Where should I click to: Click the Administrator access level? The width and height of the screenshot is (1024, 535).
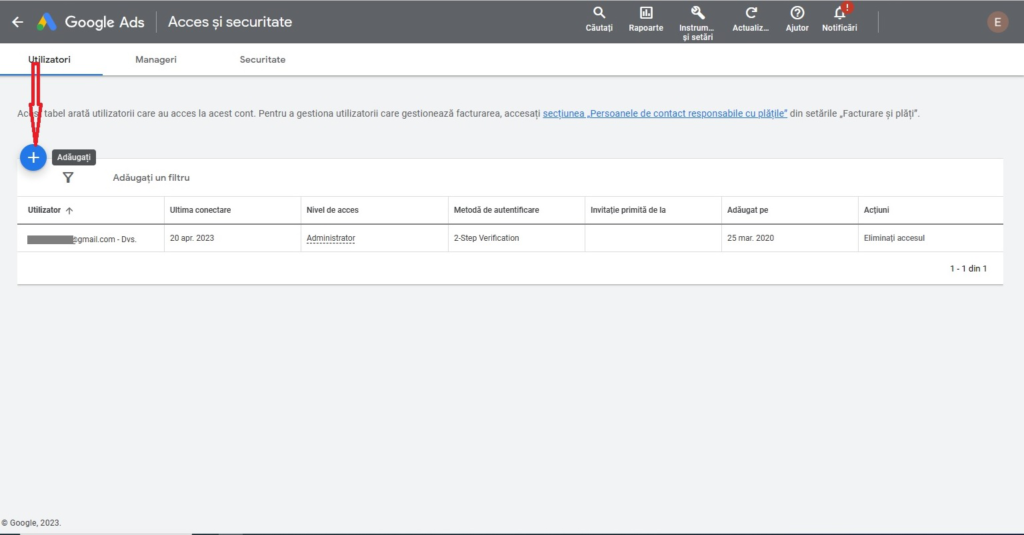330,238
